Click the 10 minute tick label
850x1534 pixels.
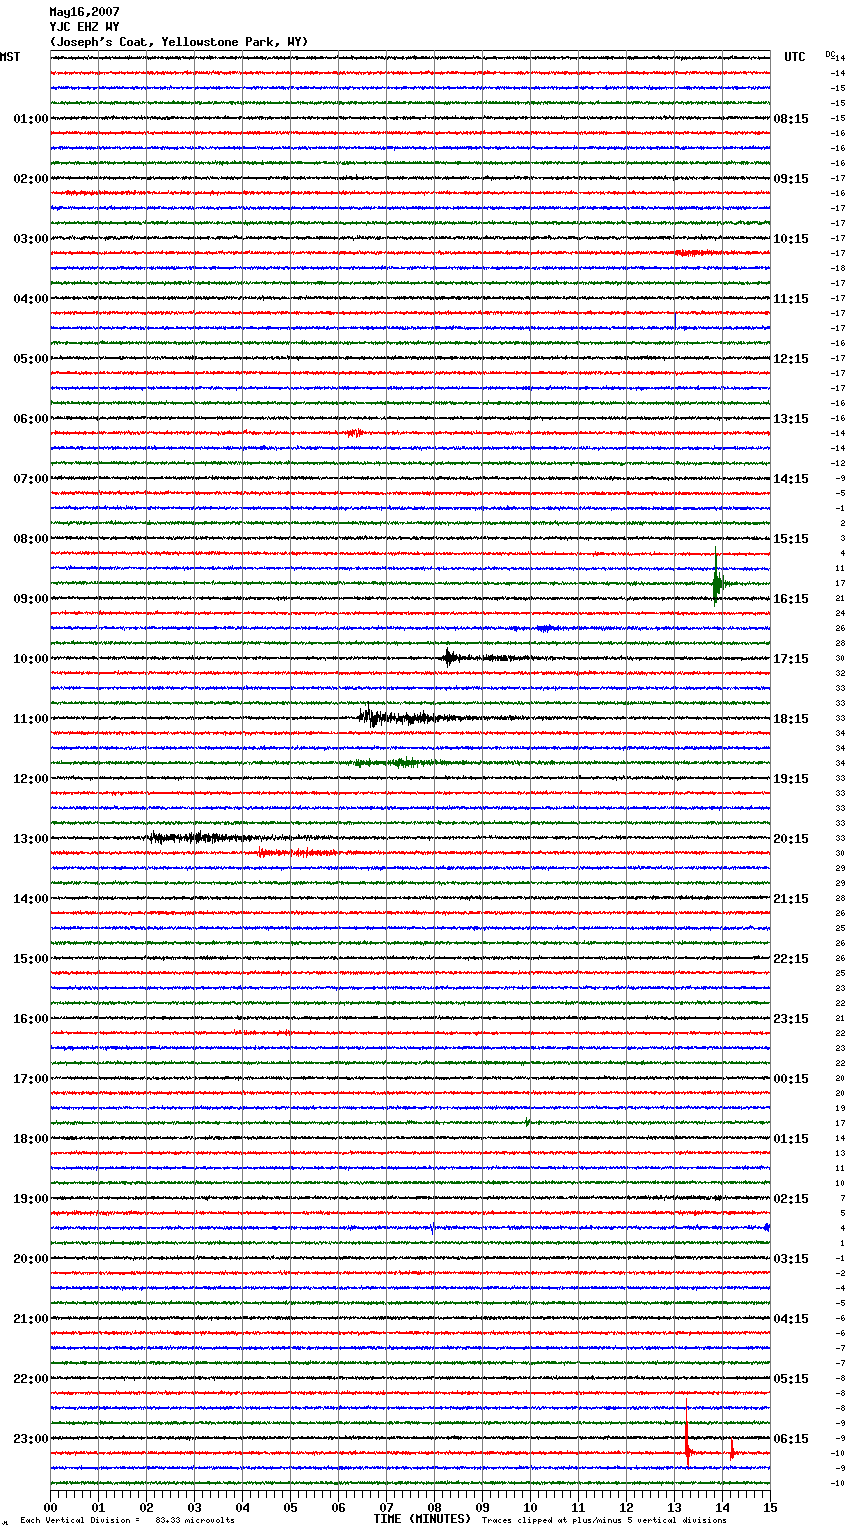(x=530, y=1507)
